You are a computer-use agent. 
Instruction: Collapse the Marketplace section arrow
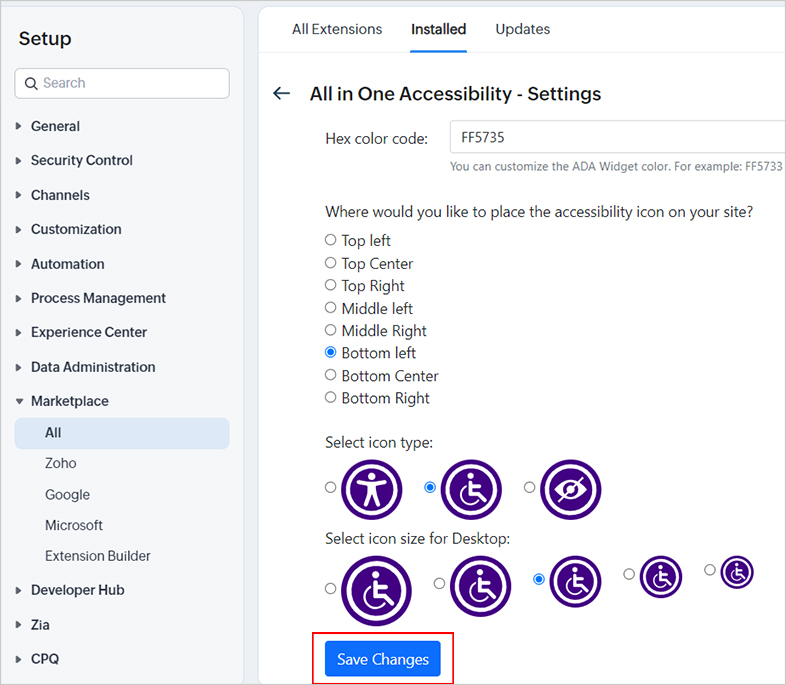20,401
